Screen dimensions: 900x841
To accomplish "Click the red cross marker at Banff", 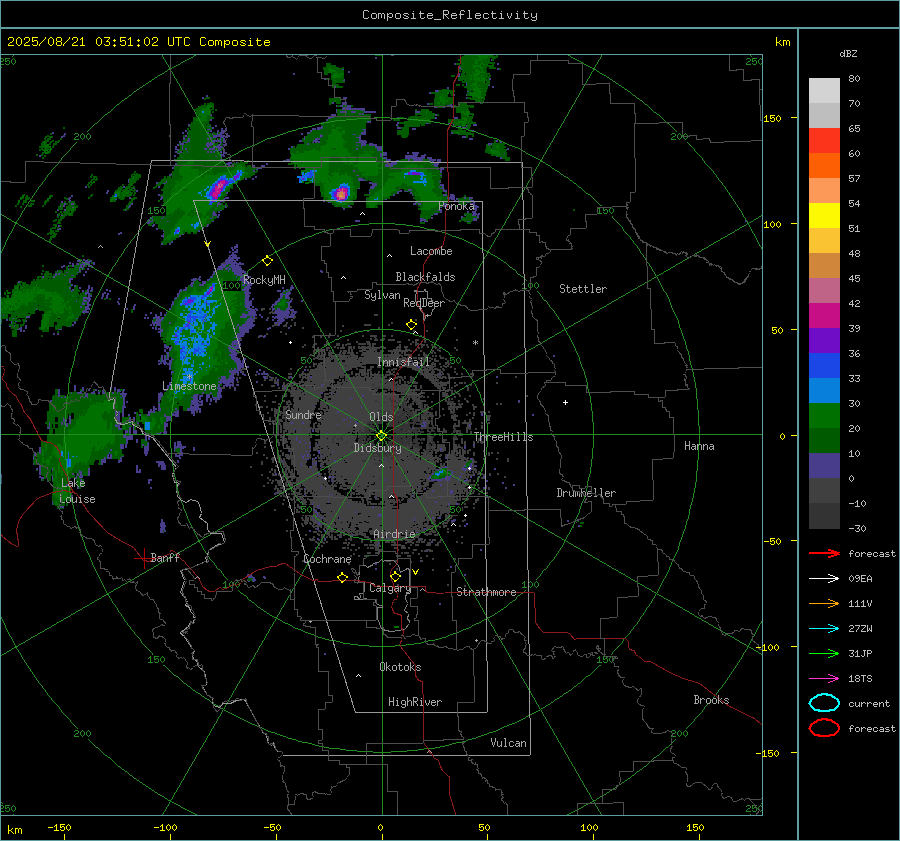I will [x=143, y=558].
